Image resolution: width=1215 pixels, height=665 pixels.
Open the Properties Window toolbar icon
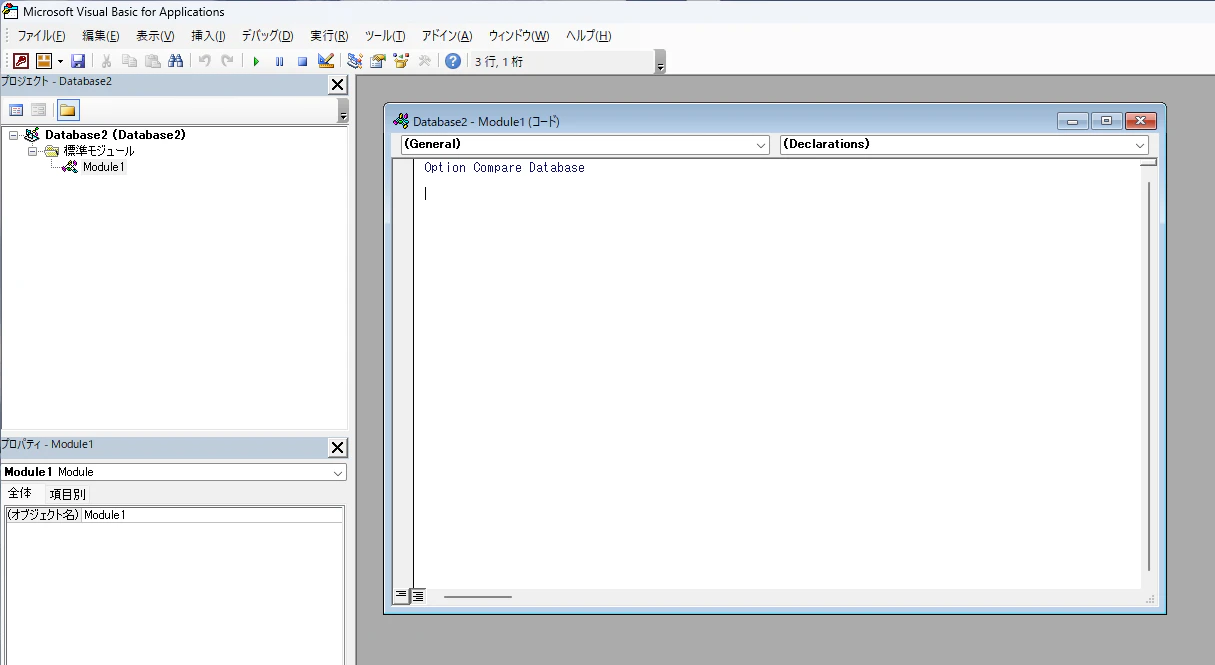[x=377, y=61]
